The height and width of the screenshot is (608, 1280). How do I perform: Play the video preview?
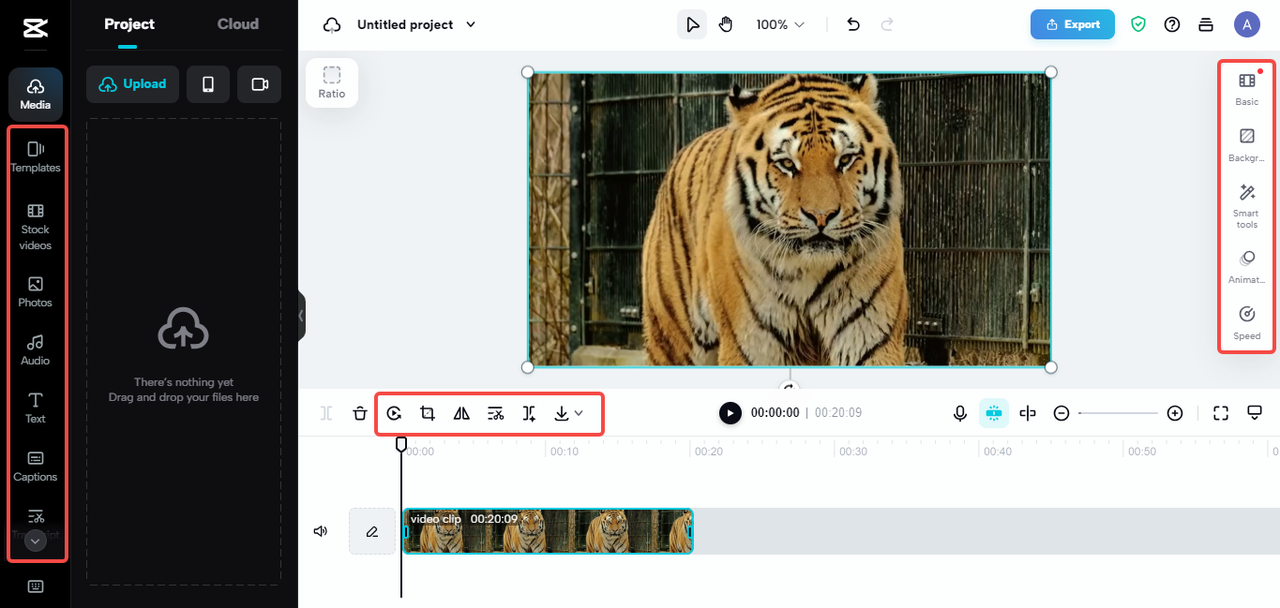(x=731, y=413)
